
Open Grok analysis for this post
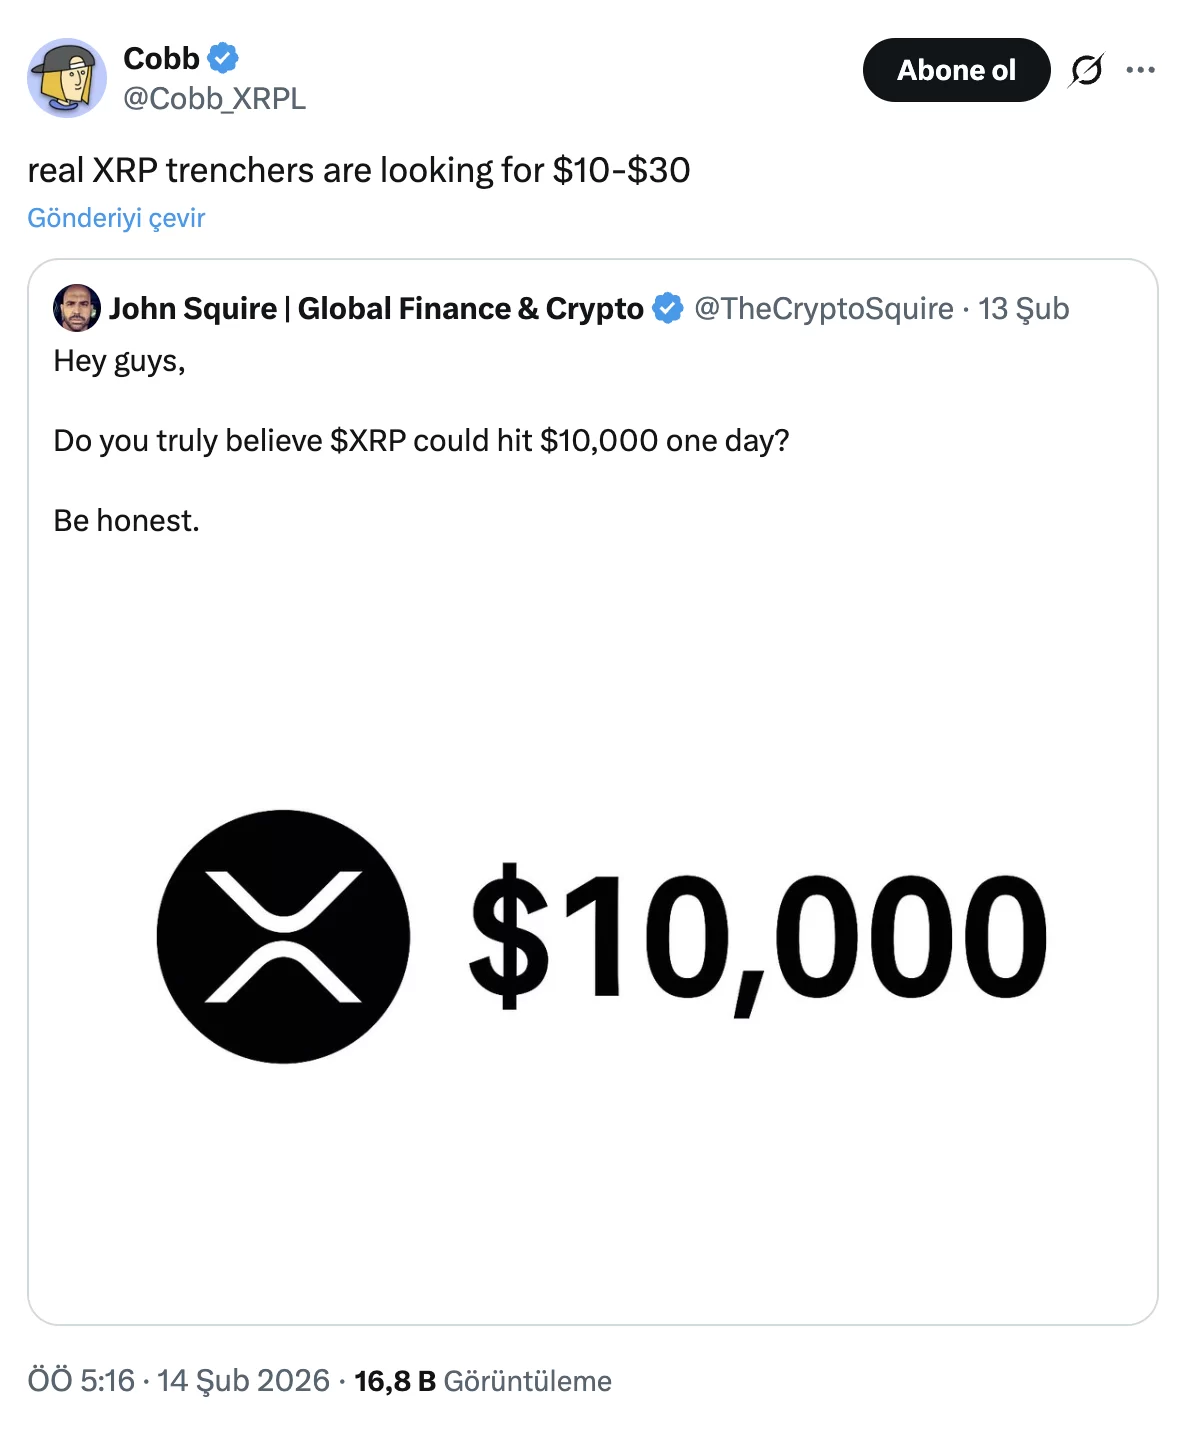tap(1089, 70)
